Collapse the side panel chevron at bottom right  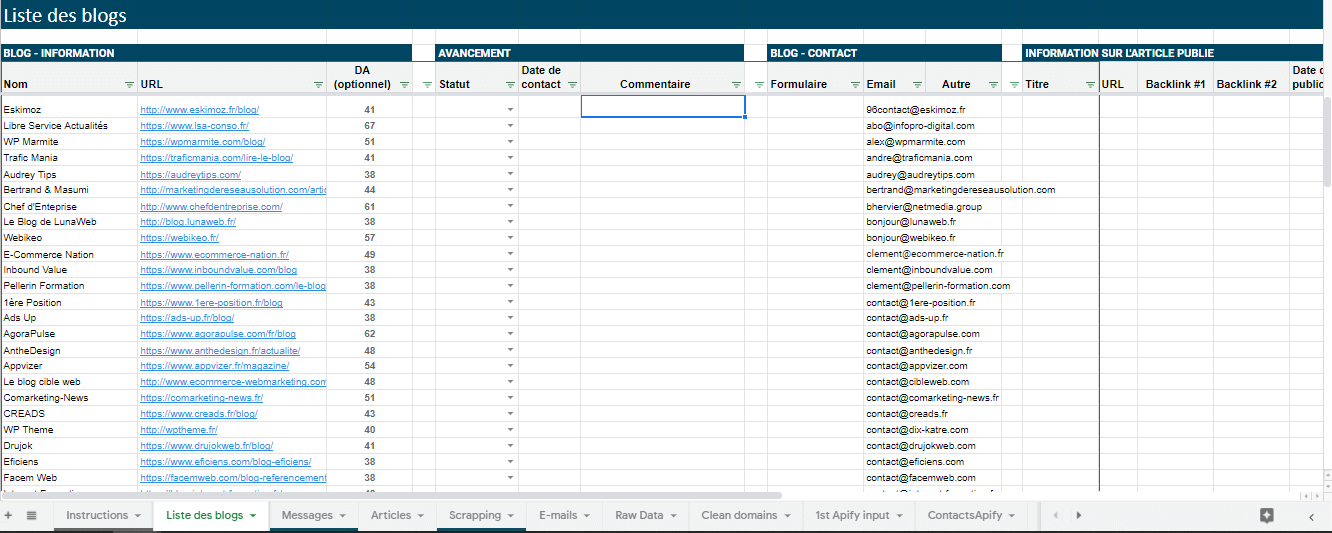pos(1311,516)
